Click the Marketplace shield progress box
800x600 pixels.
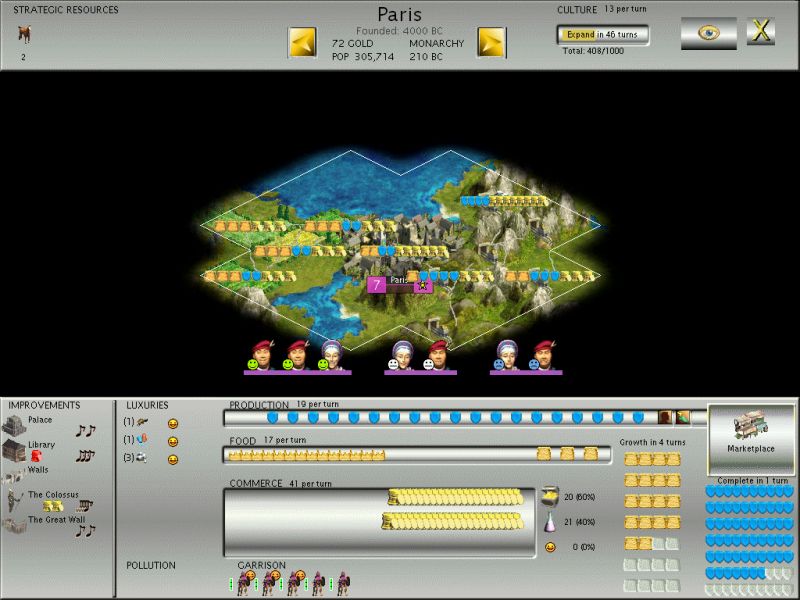tap(749, 541)
